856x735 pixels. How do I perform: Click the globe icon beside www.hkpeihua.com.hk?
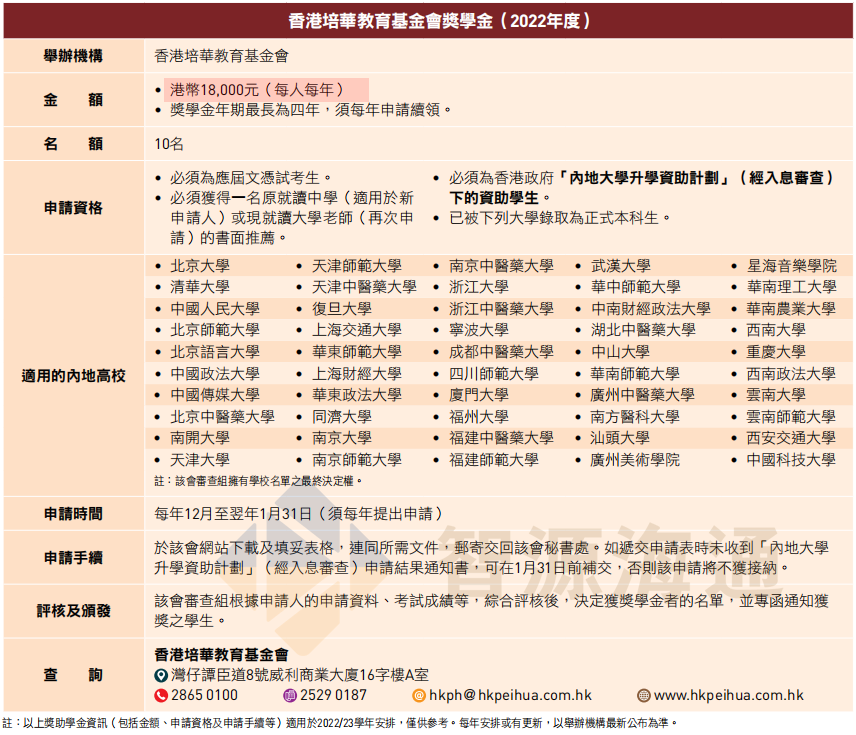[644, 696]
